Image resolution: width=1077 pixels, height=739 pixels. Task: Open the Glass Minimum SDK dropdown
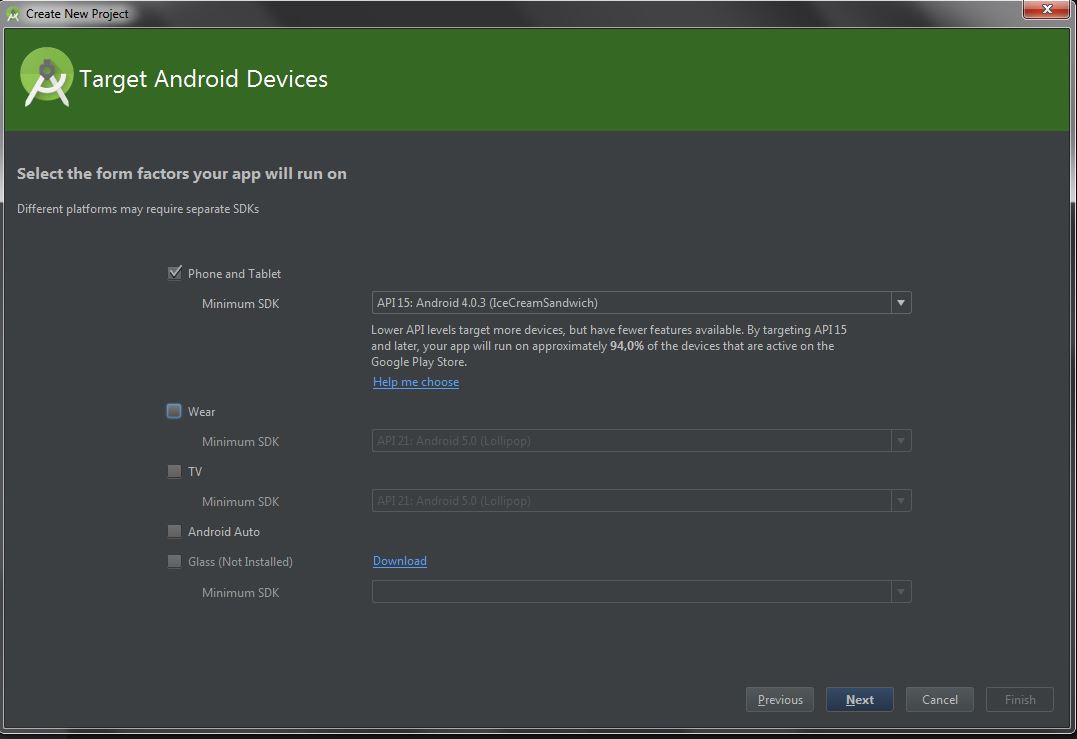900,592
